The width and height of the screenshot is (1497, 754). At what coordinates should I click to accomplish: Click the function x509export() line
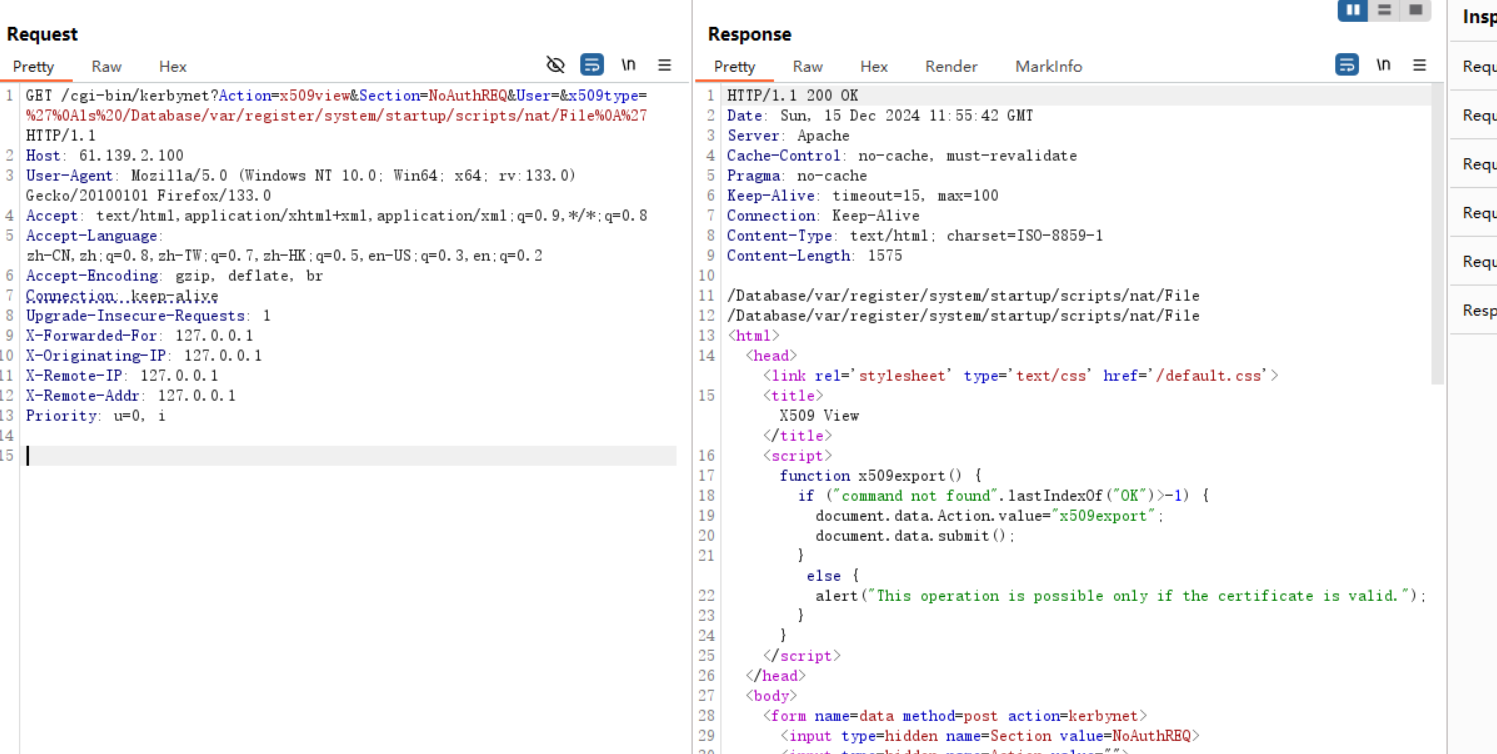coord(881,476)
